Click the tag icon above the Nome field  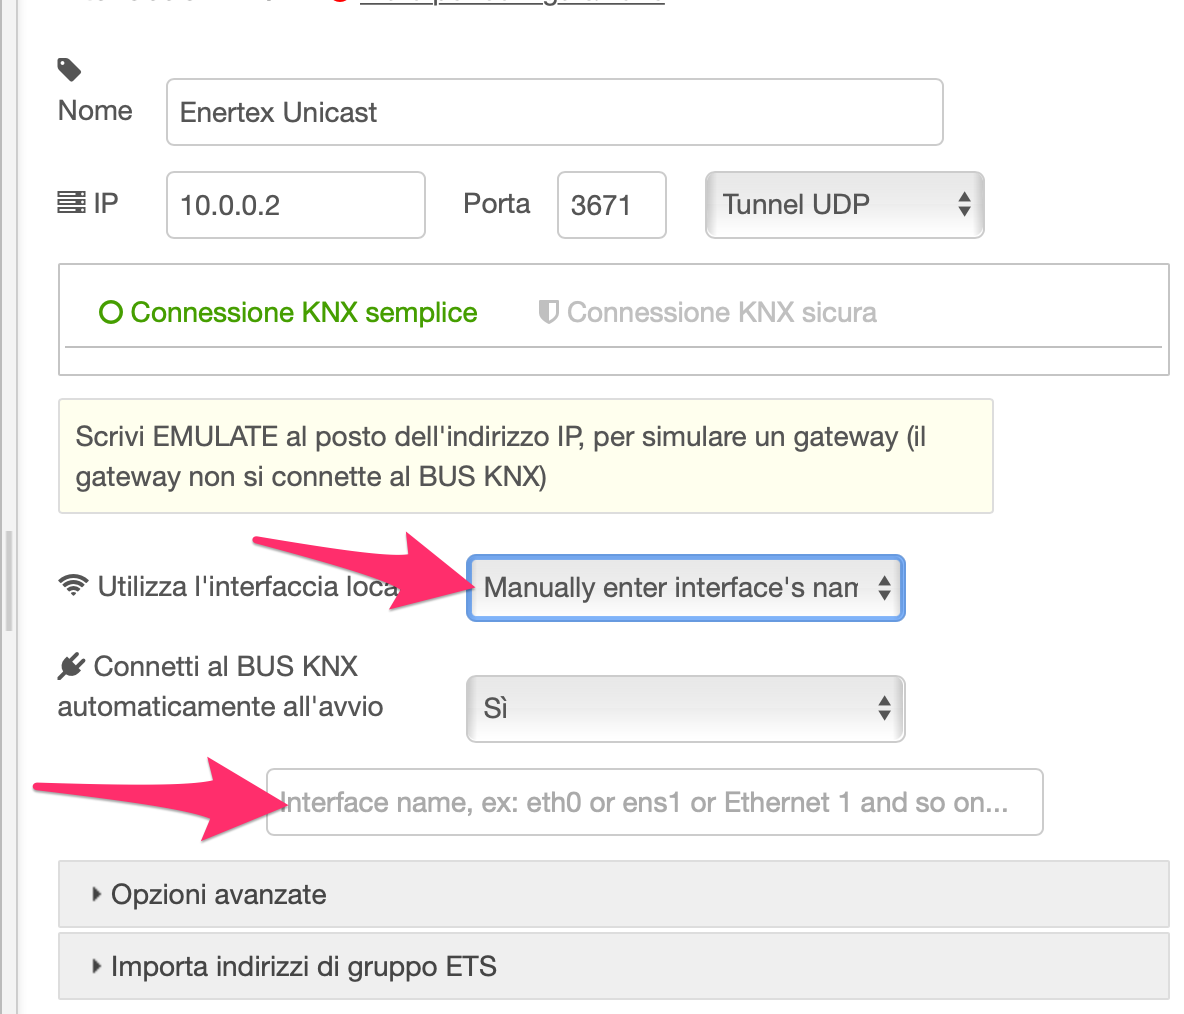click(x=68, y=70)
